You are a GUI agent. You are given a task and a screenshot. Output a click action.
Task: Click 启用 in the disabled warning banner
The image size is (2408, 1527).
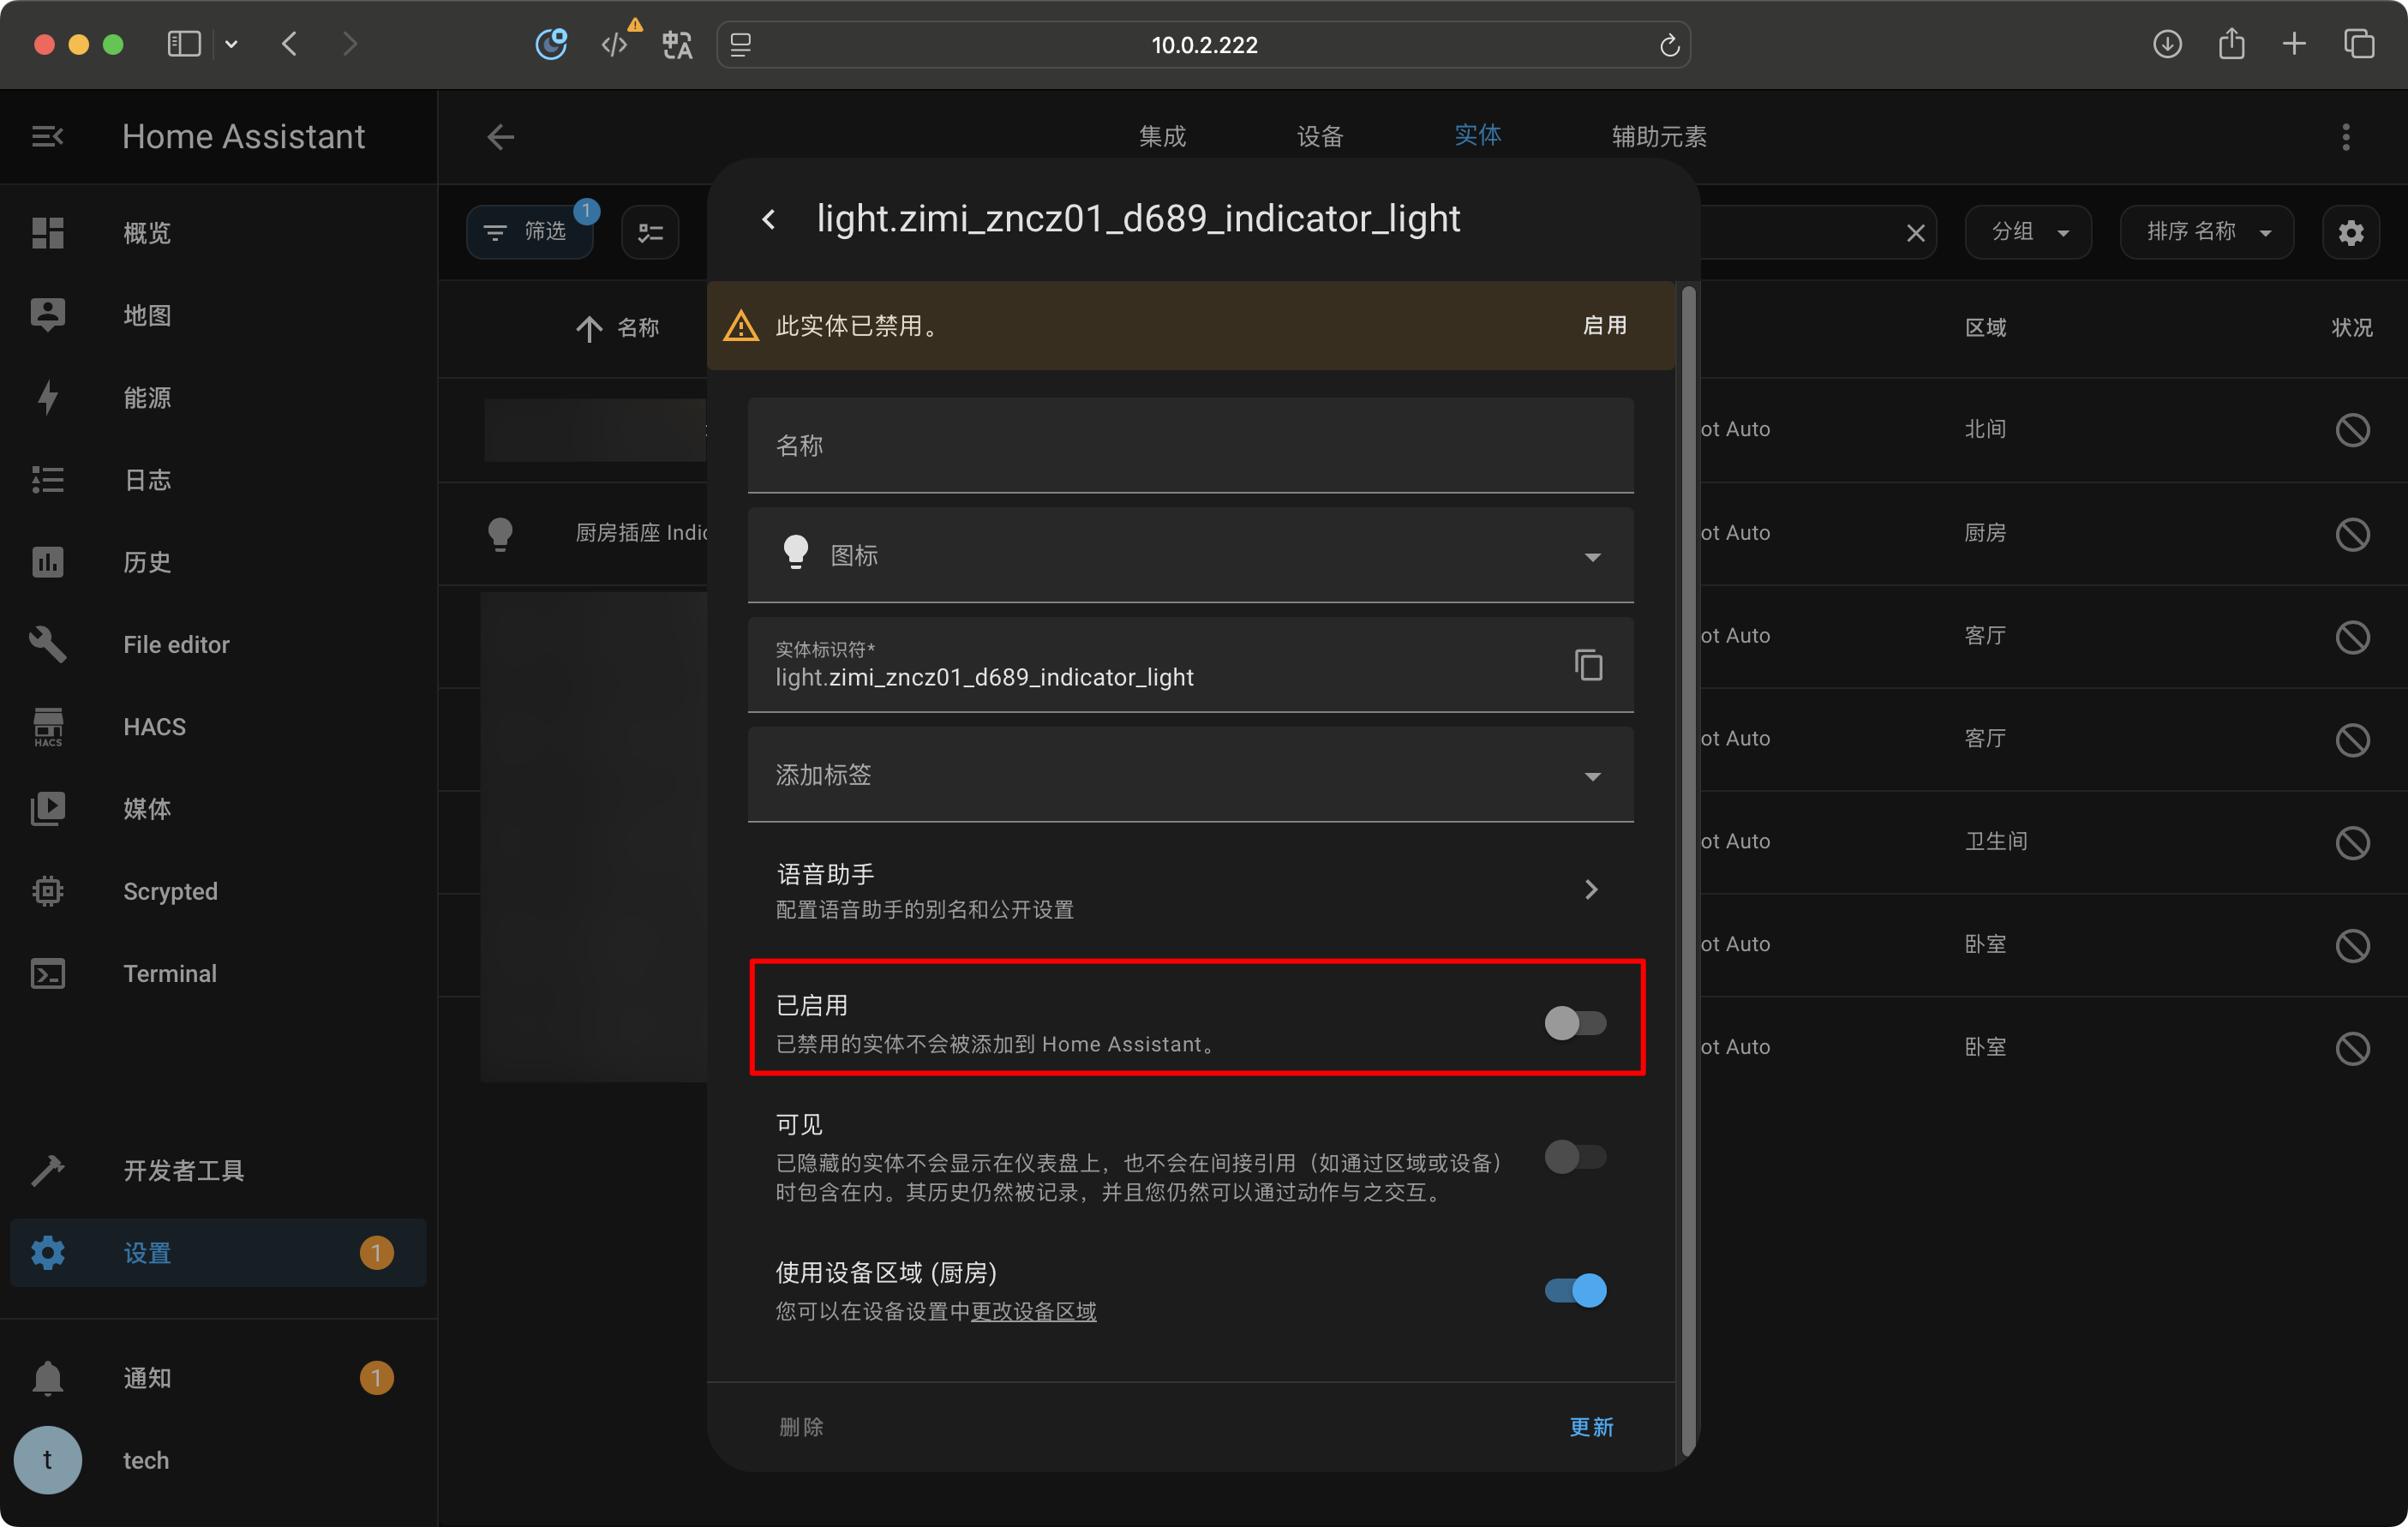1604,325
